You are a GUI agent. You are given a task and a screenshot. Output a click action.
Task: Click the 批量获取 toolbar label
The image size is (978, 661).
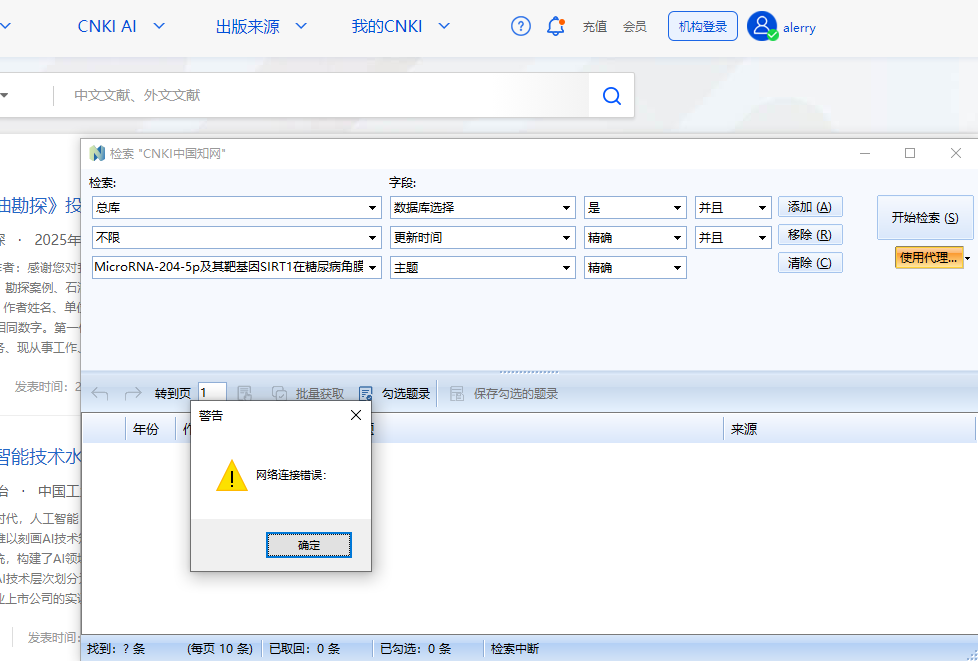click(x=320, y=393)
